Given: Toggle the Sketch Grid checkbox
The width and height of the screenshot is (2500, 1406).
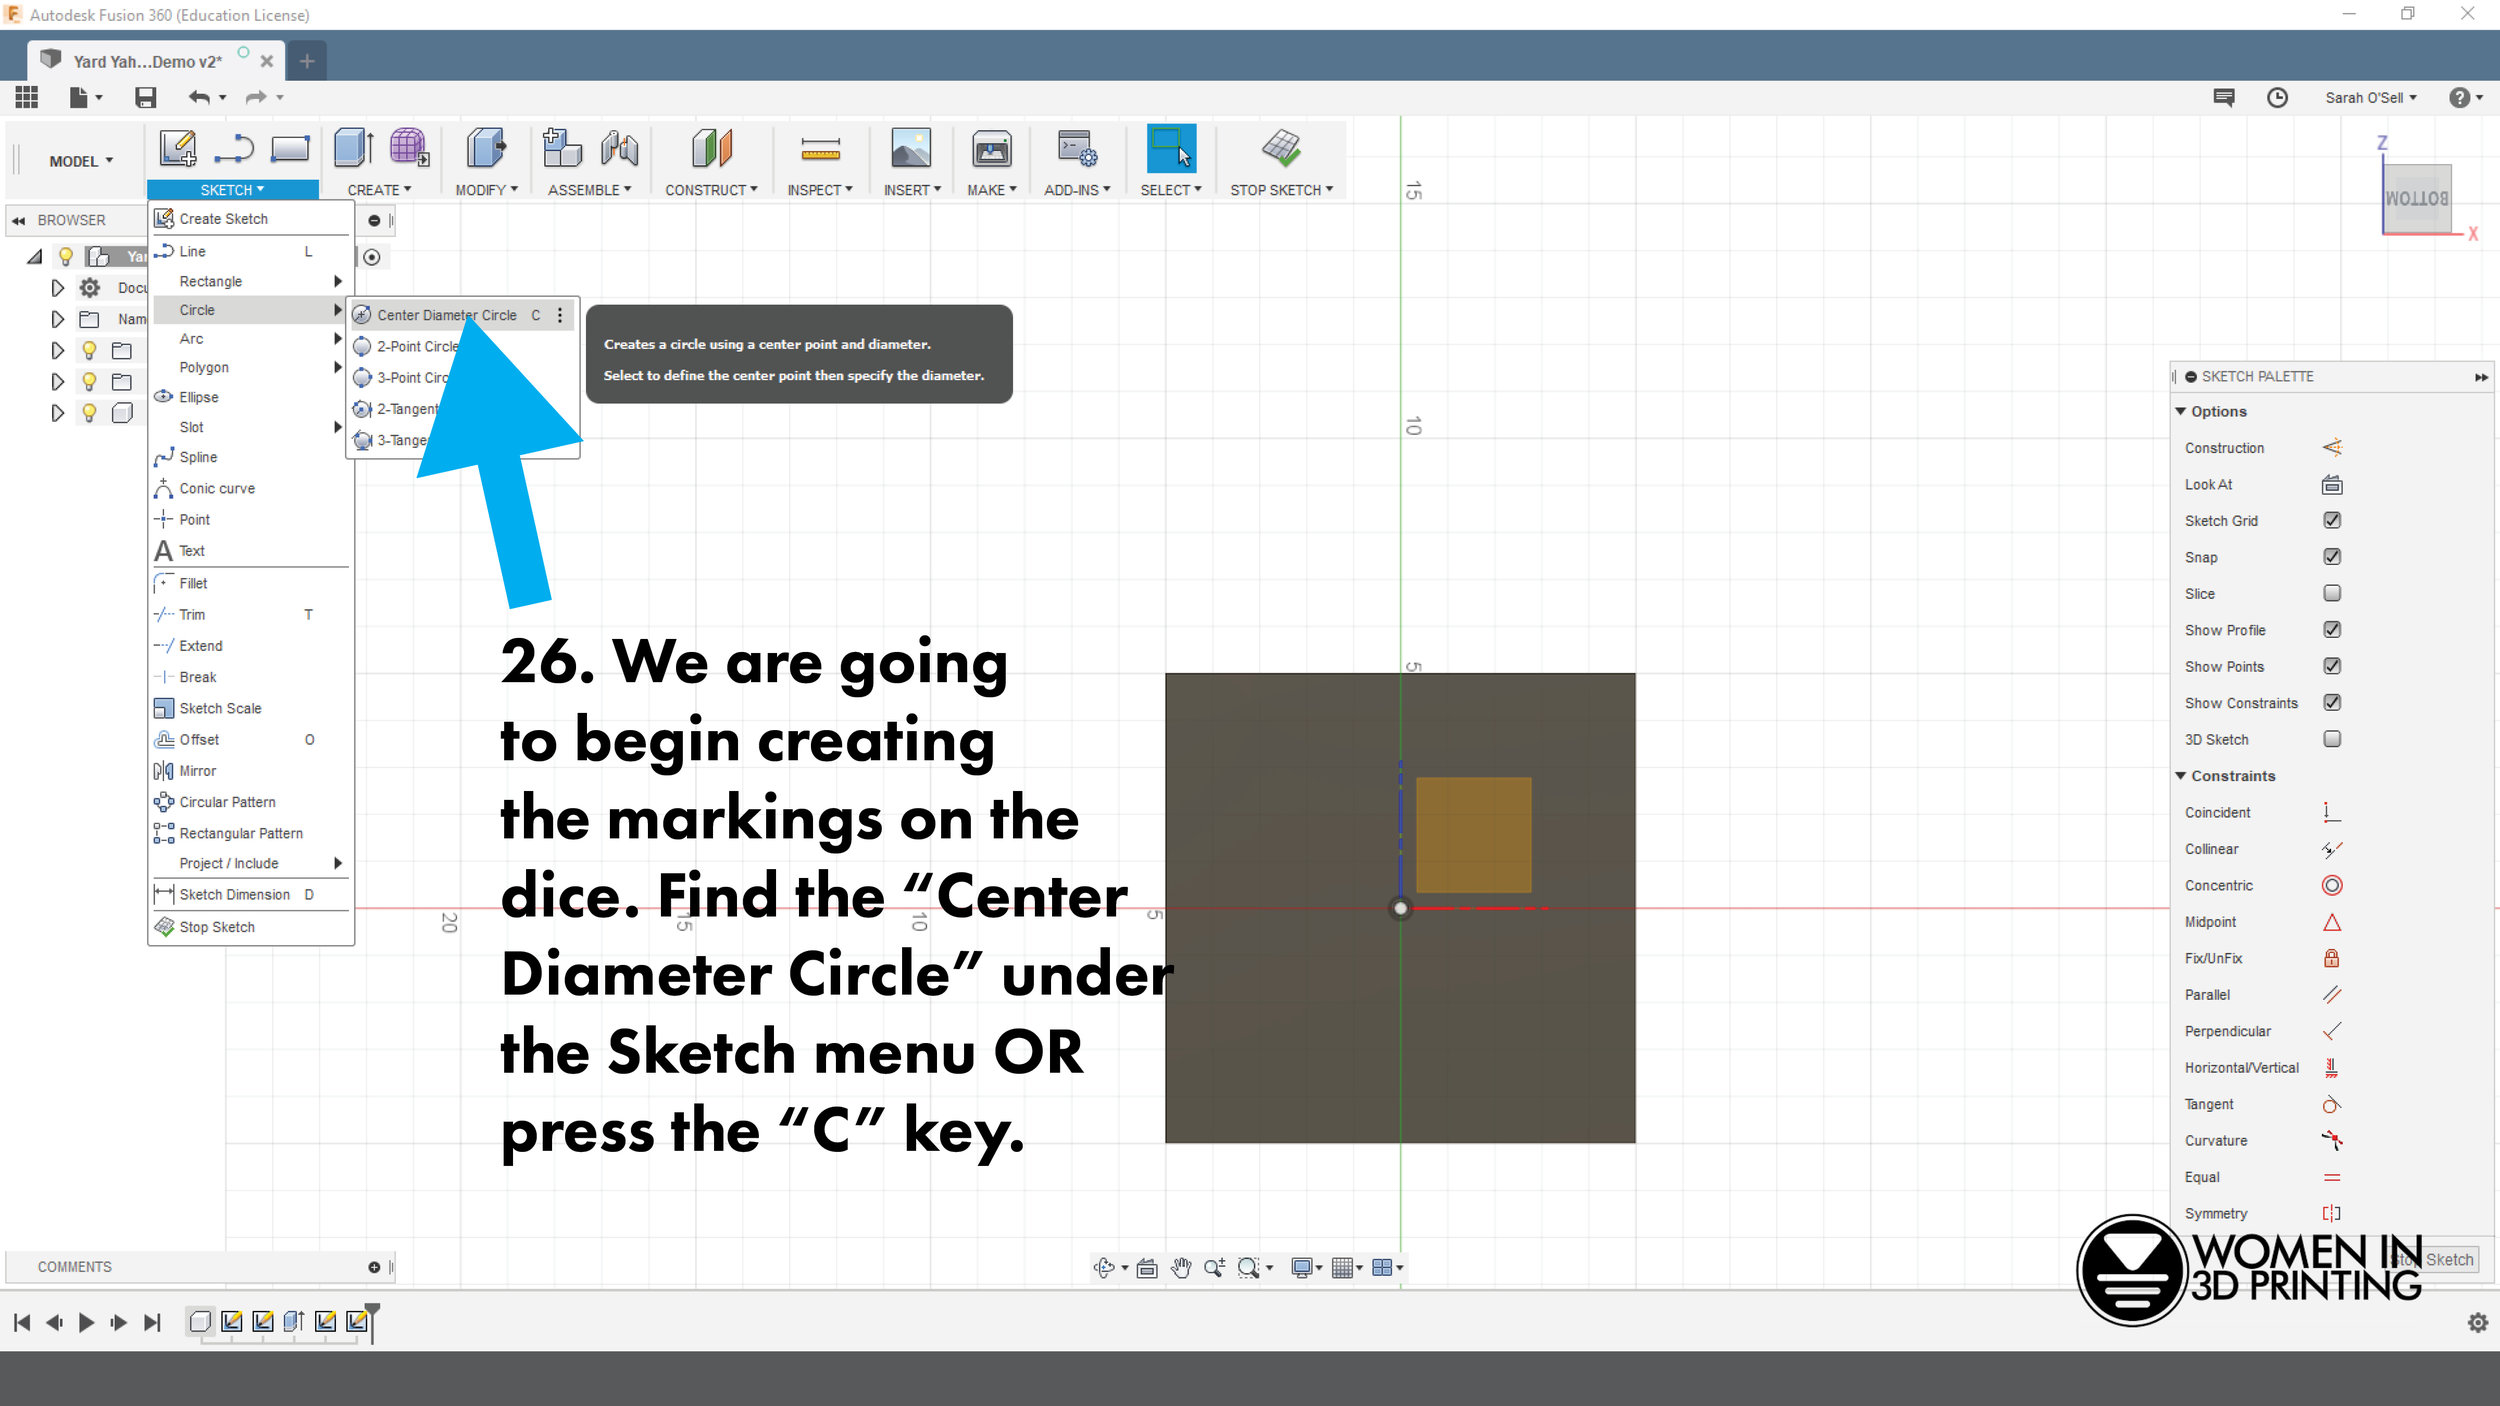Looking at the screenshot, I should [2330, 520].
